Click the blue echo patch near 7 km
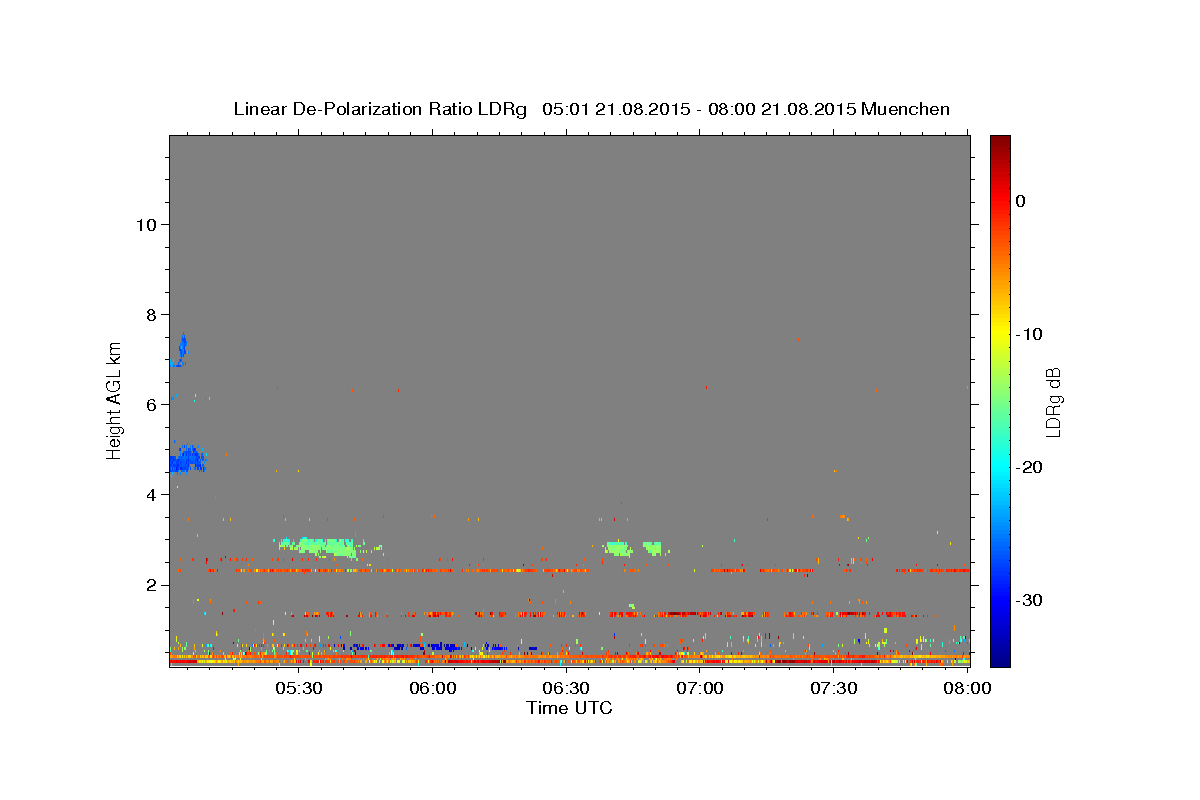 coord(180,351)
